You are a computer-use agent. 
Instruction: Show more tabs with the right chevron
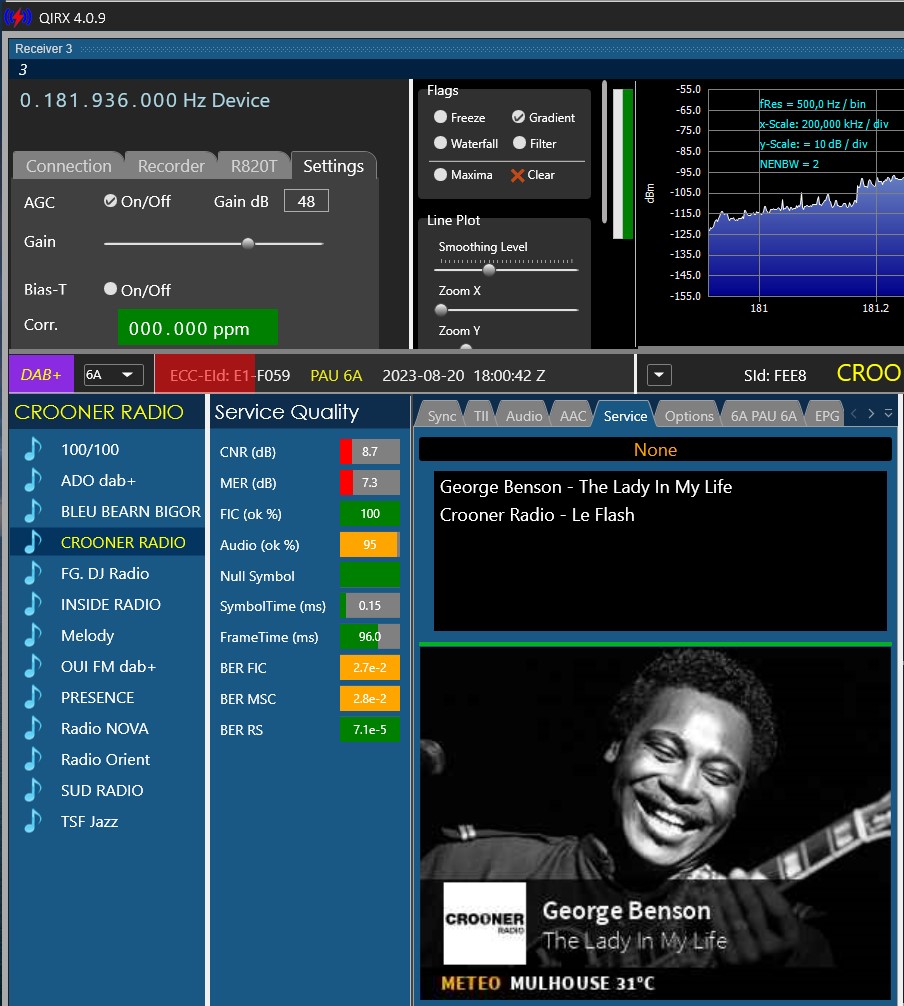871,414
